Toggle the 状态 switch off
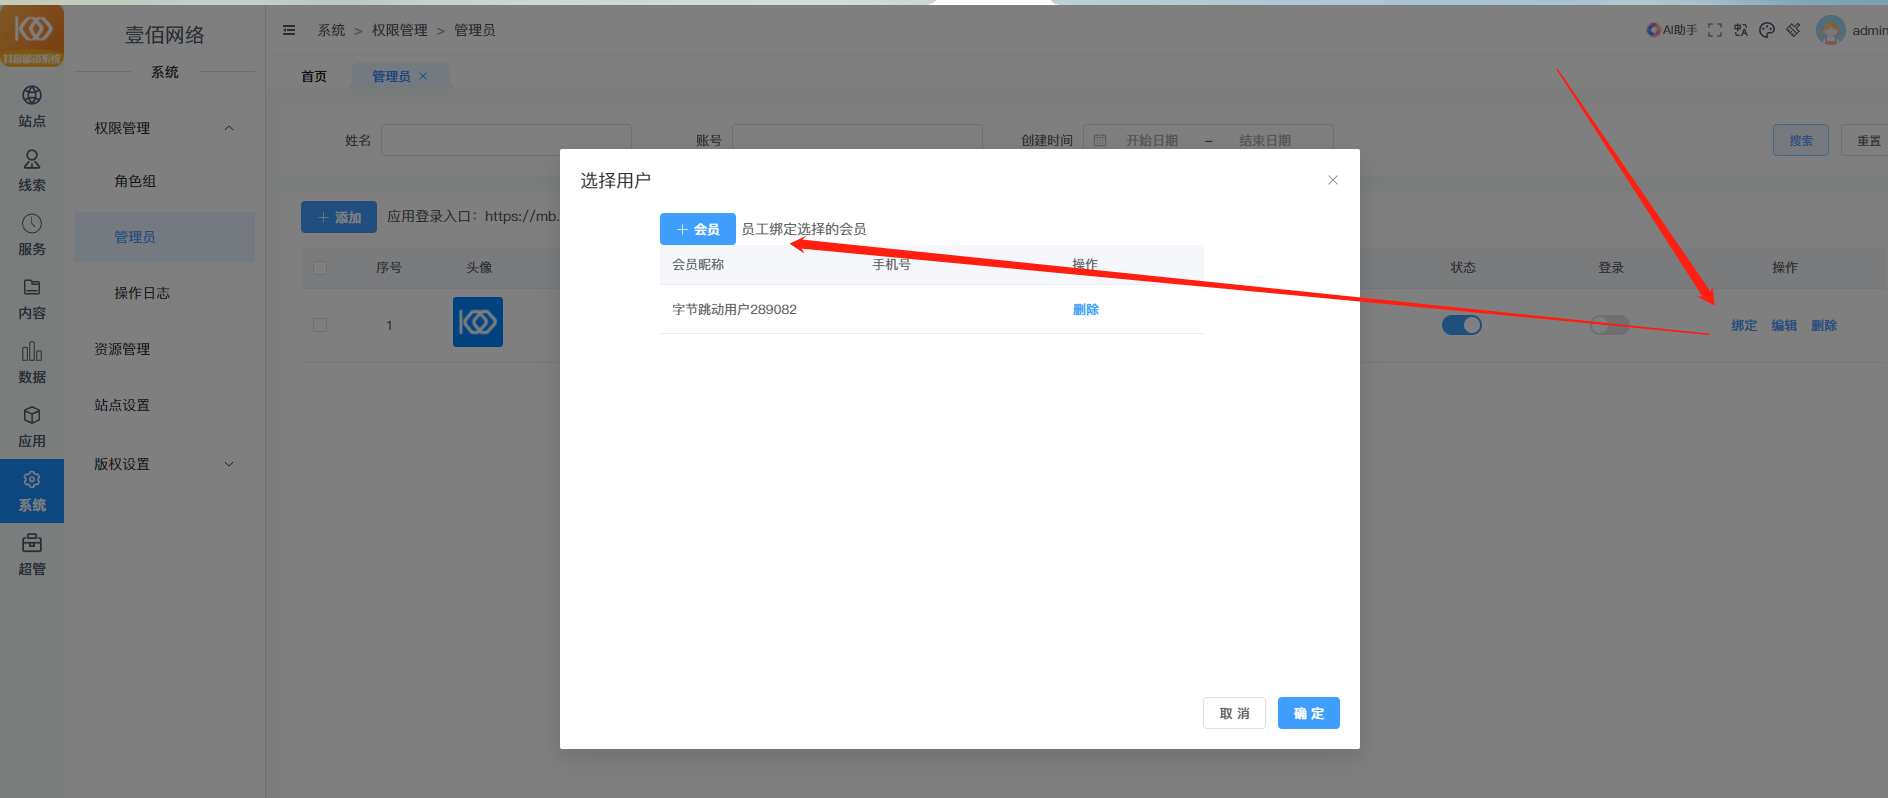The width and height of the screenshot is (1888, 798). tap(1462, 325)
